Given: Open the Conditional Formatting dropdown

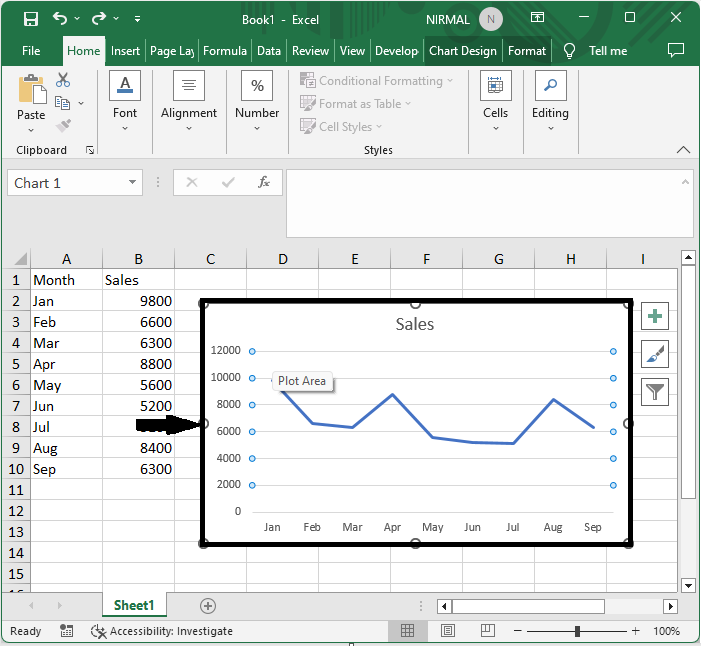Looking at the screenshot, I should 376,81.
